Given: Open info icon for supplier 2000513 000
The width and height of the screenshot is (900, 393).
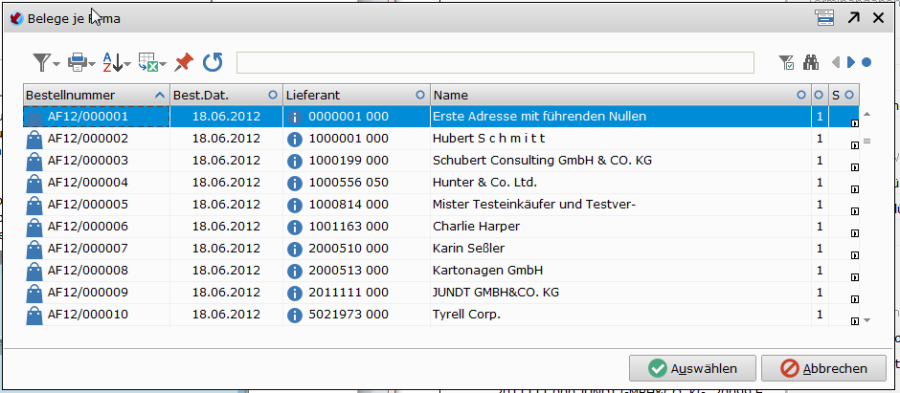Looking at the screenshot, I should pyautogui.click(x=294, y=271).
